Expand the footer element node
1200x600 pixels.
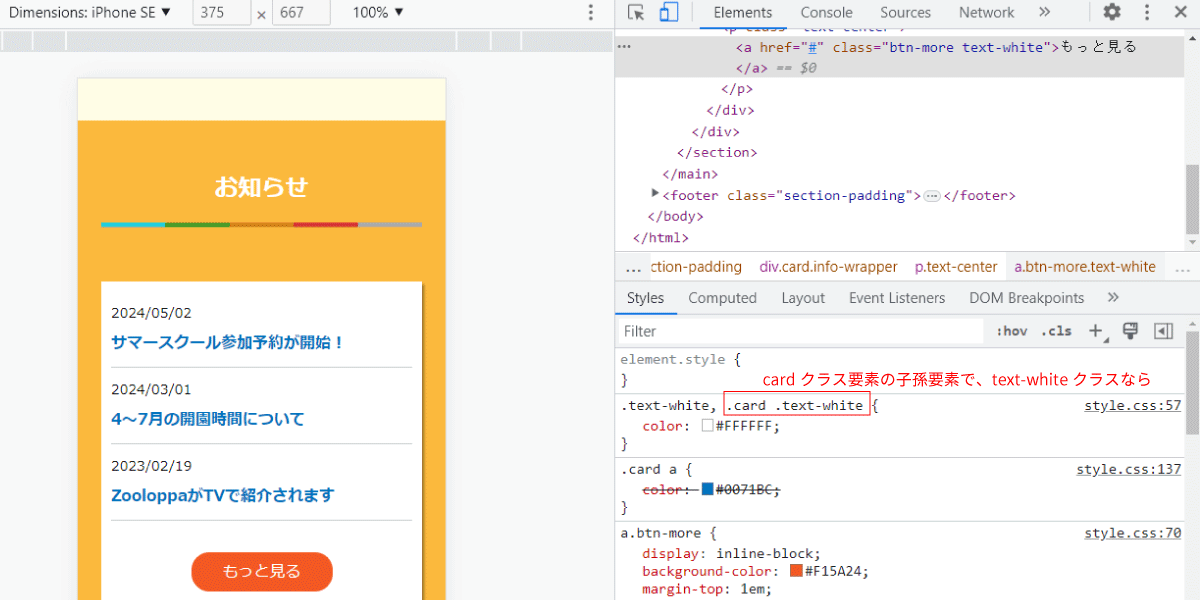click(x=655, y=193)
